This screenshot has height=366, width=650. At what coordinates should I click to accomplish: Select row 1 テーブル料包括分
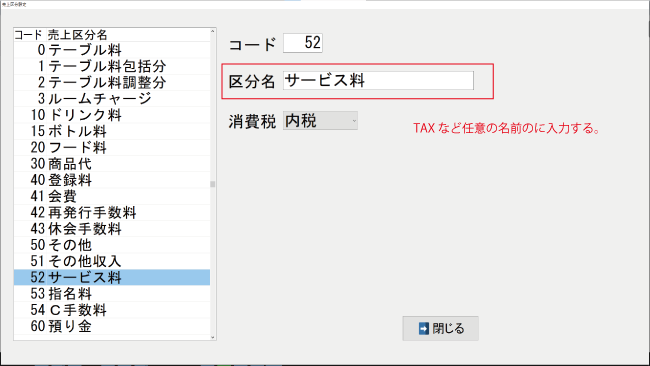(x=112, y=66)
